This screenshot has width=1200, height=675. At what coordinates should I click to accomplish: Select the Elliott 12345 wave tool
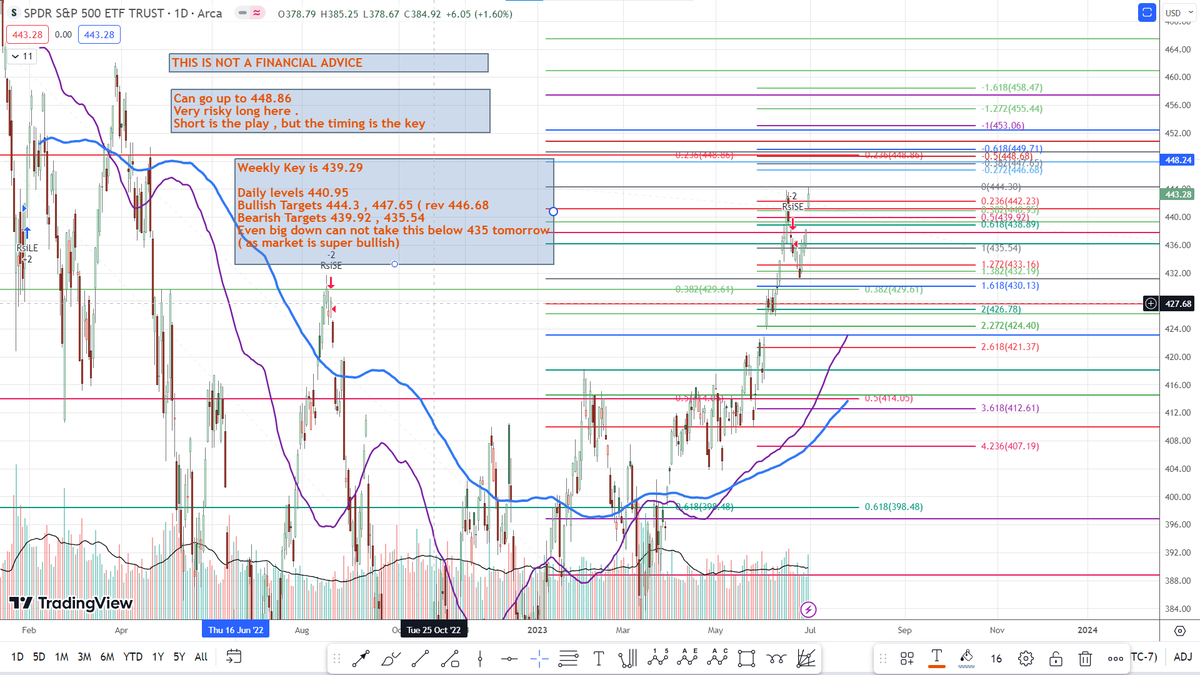tap(658, 658)
